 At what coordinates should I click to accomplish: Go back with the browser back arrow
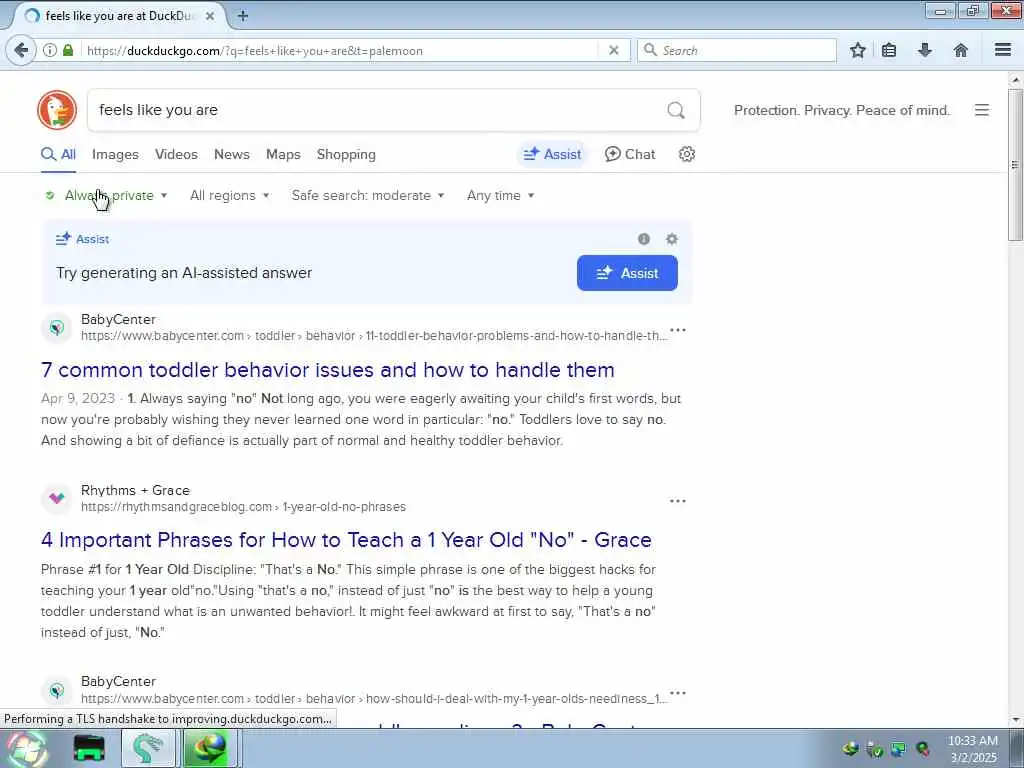tap(21, 50)
